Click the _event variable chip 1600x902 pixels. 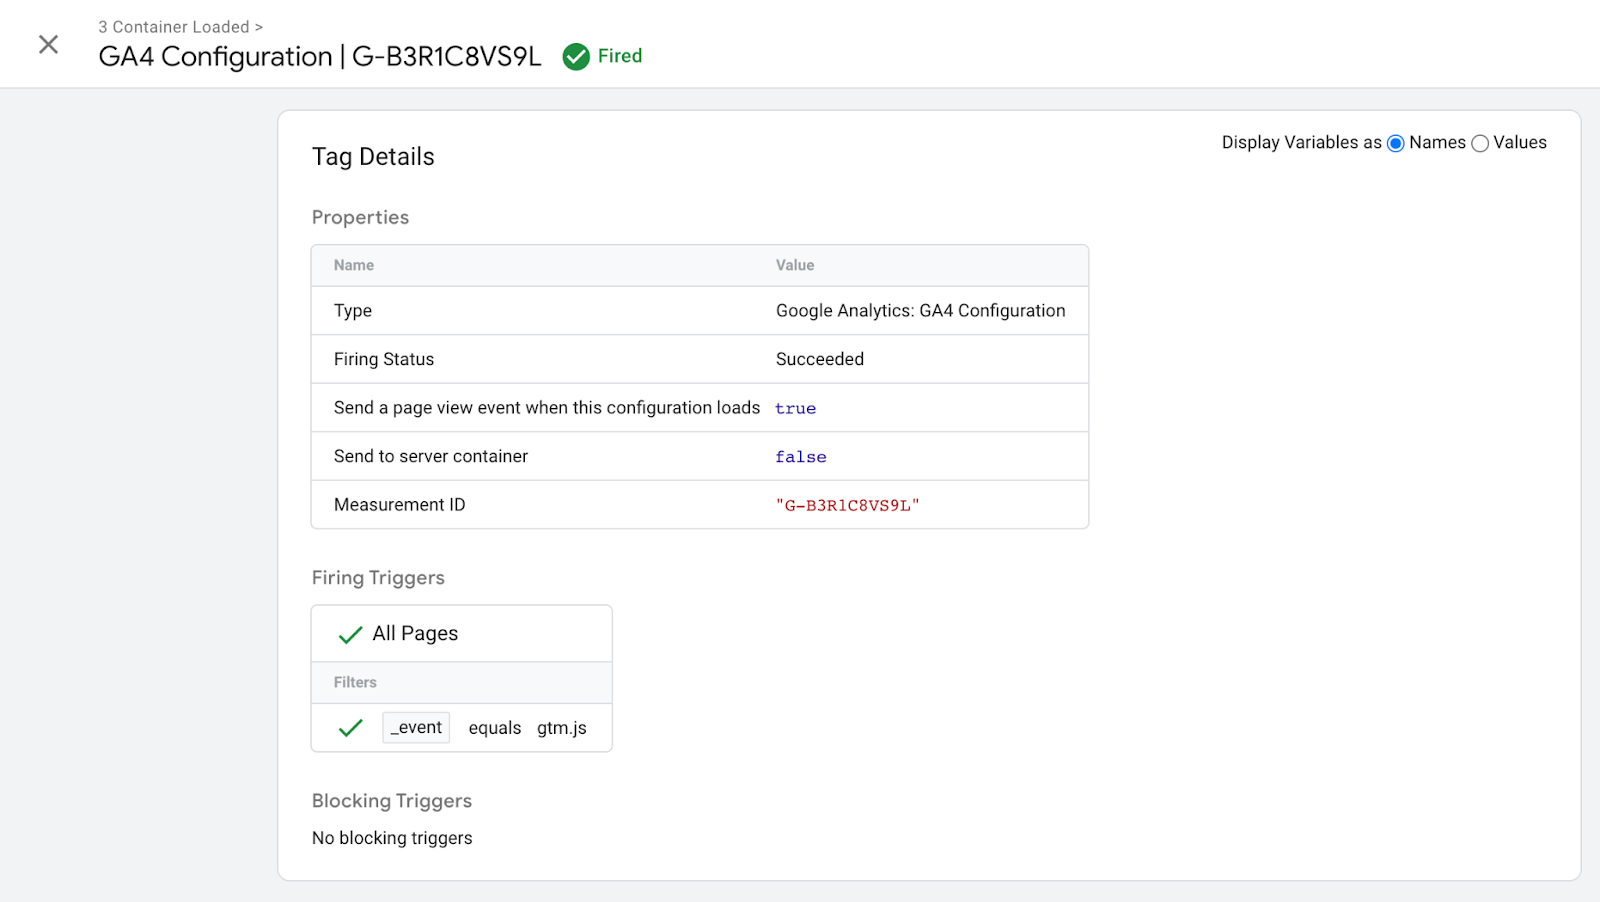[x=416, y=727]
